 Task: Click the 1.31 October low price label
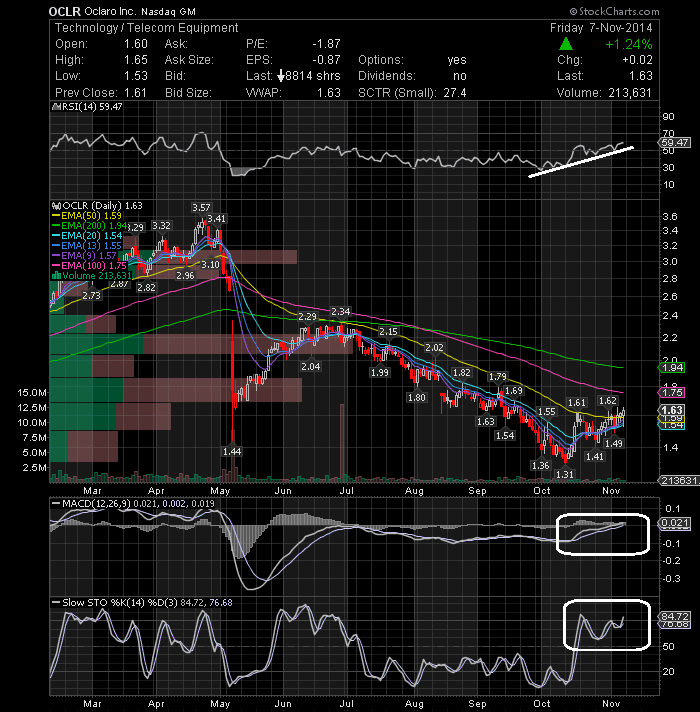pos(564,475)
